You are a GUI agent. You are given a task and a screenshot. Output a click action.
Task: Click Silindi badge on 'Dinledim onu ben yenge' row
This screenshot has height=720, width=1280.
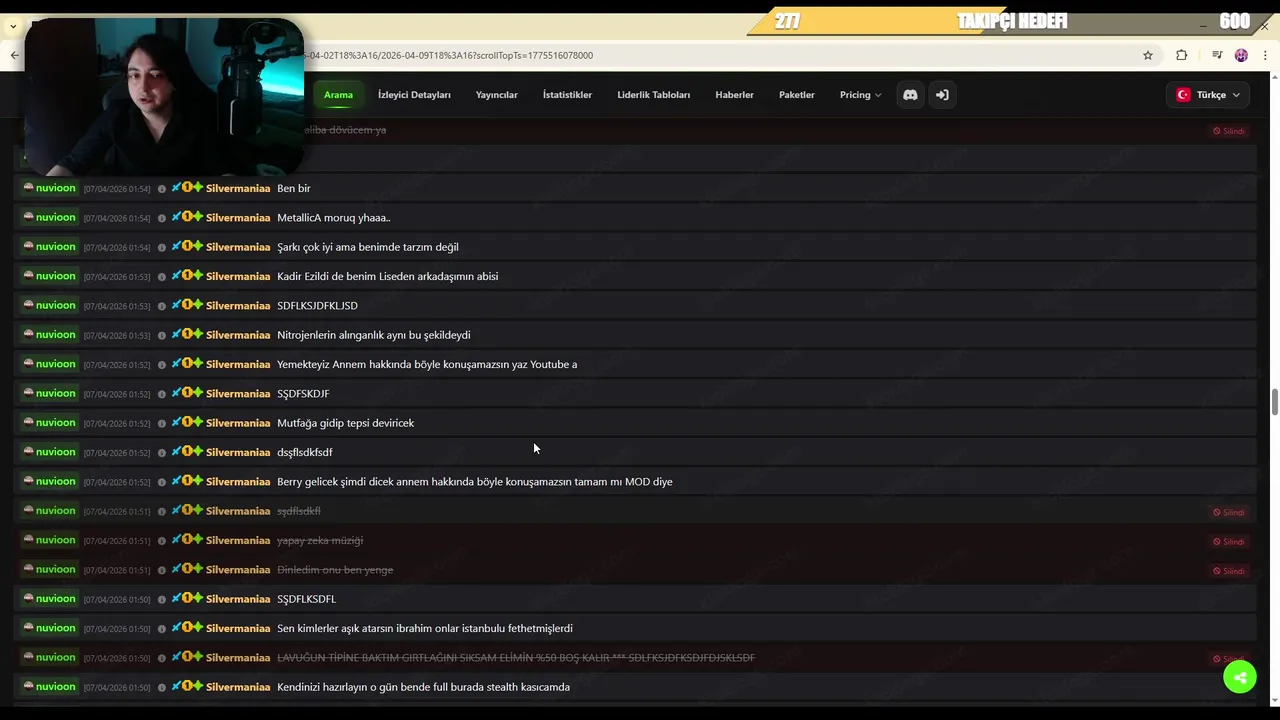[x=1229, y=571]
